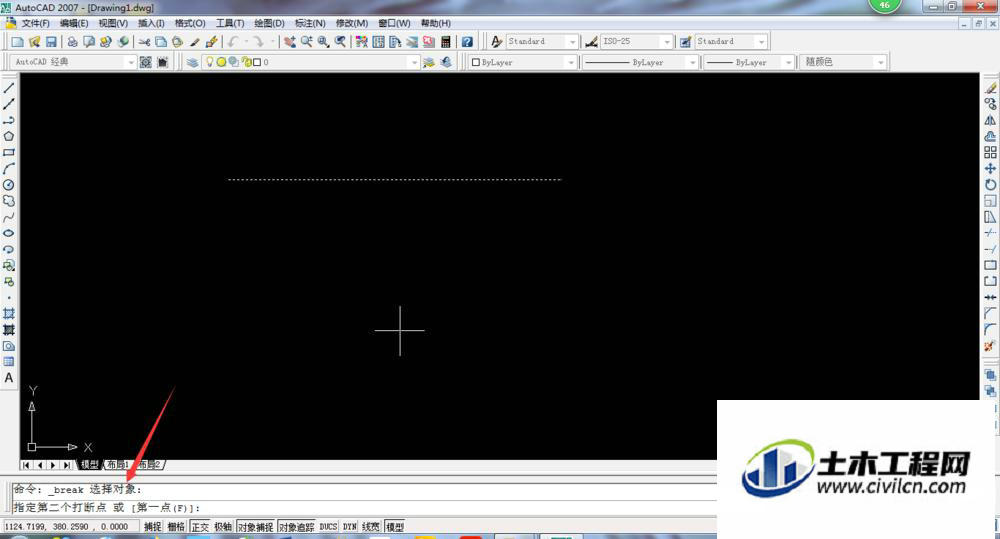Click the Save drawing icon
This screenshot has height=539, width=1000.
pyautogui.click(x=51, y=41)
